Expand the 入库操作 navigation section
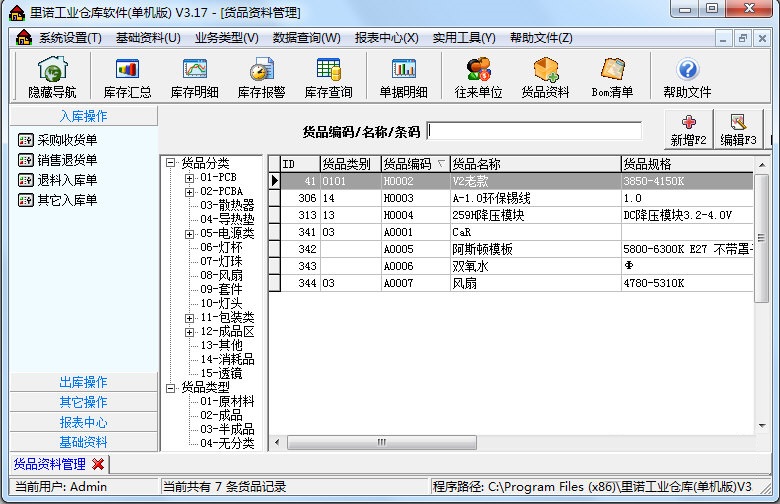780x504 pixels. tap(84, 116)
